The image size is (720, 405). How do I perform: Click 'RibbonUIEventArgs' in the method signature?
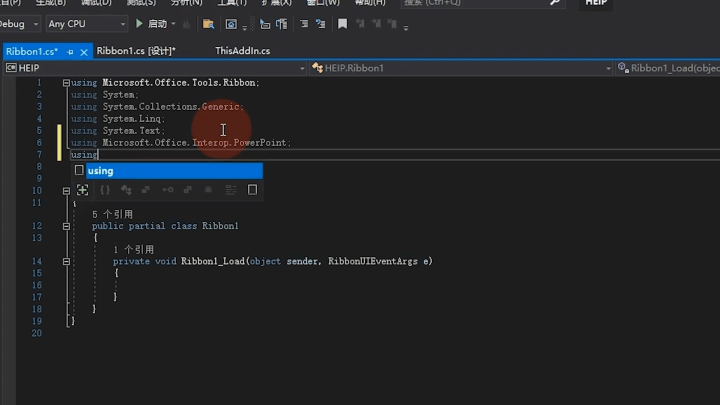[373, 261]
